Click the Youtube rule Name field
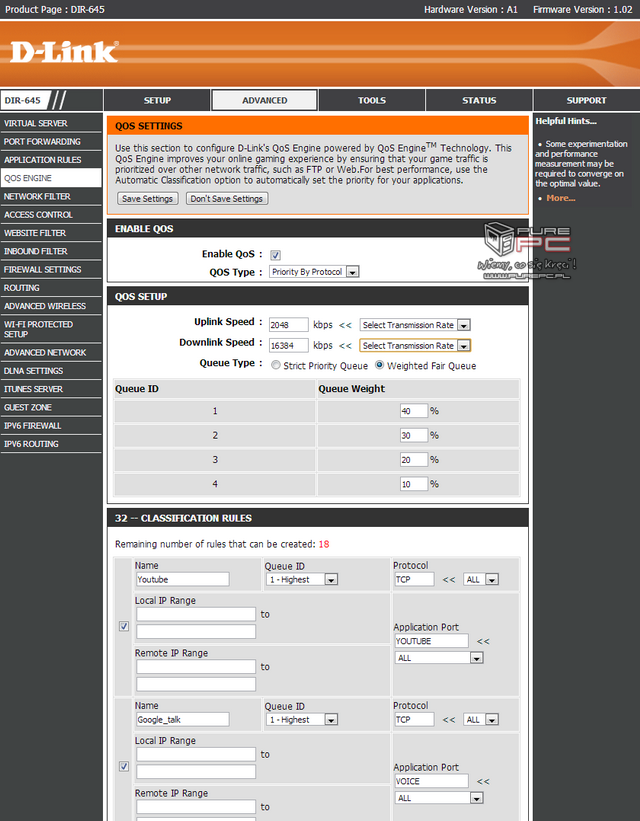Screen dimensions: 640x821 (183, 579)
